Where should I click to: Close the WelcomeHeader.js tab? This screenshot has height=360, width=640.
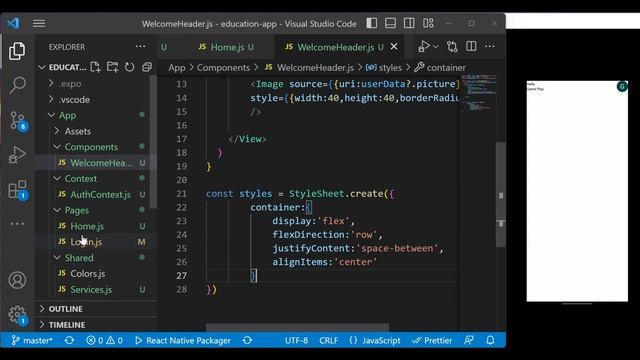pyautogui.click(x=394, y=47)
